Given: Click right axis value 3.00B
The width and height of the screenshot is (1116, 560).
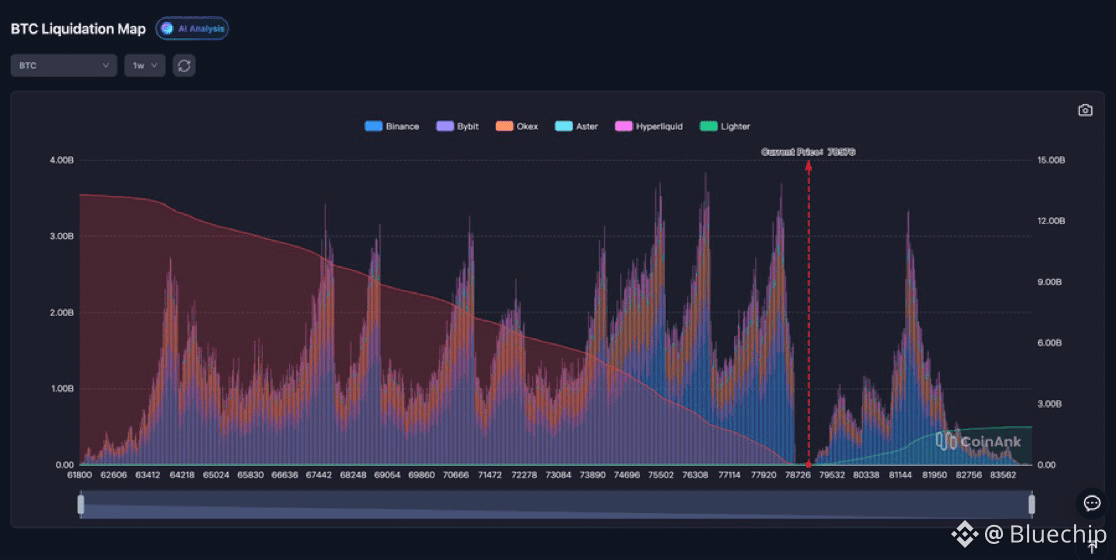Looking at the screenshot, I should coord(1050,403).
